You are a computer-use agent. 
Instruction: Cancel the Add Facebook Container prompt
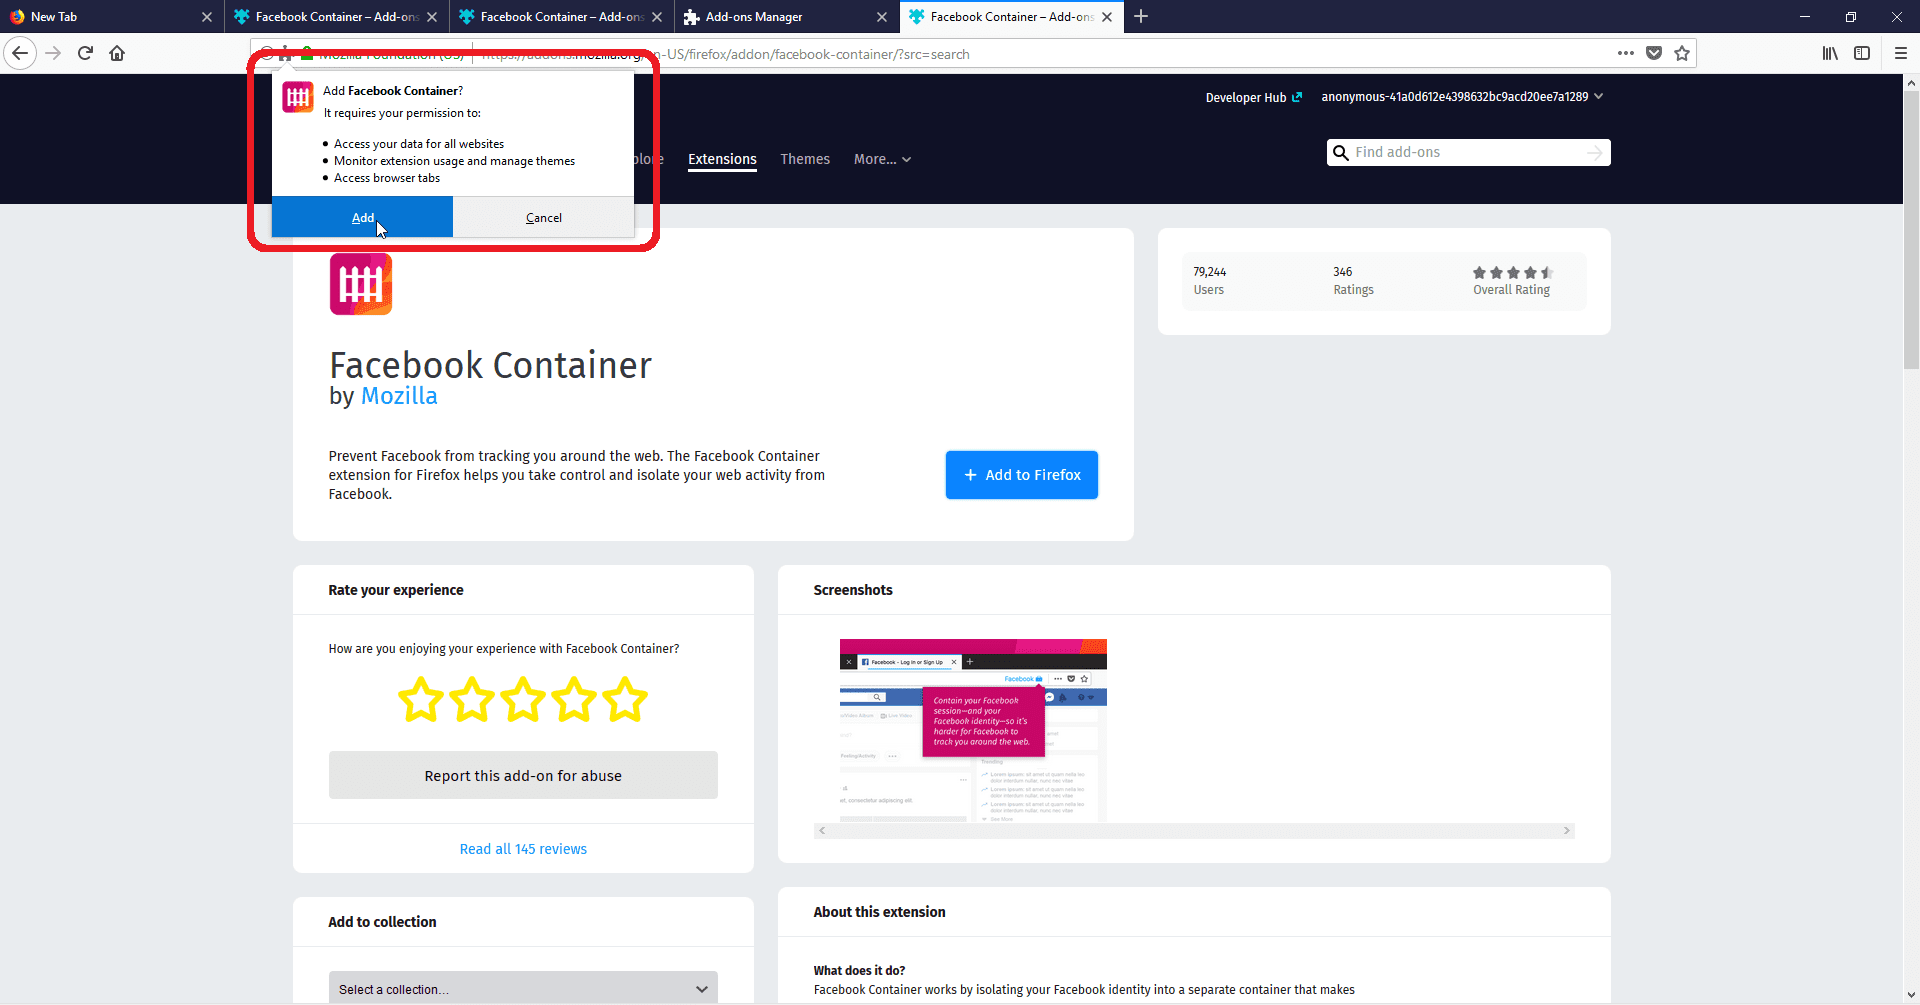[x=543, y=217]
